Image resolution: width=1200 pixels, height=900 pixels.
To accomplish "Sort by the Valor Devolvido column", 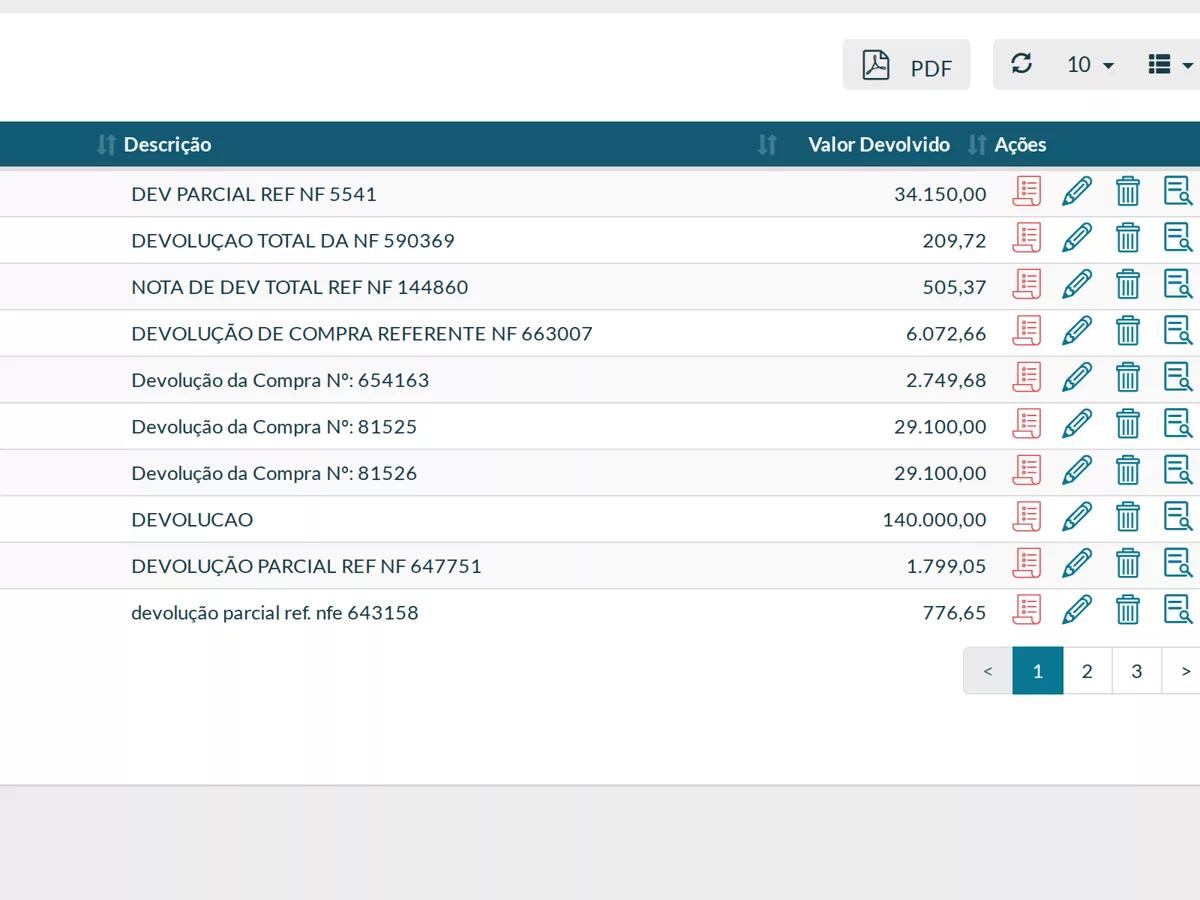I will tap(879, 145).
